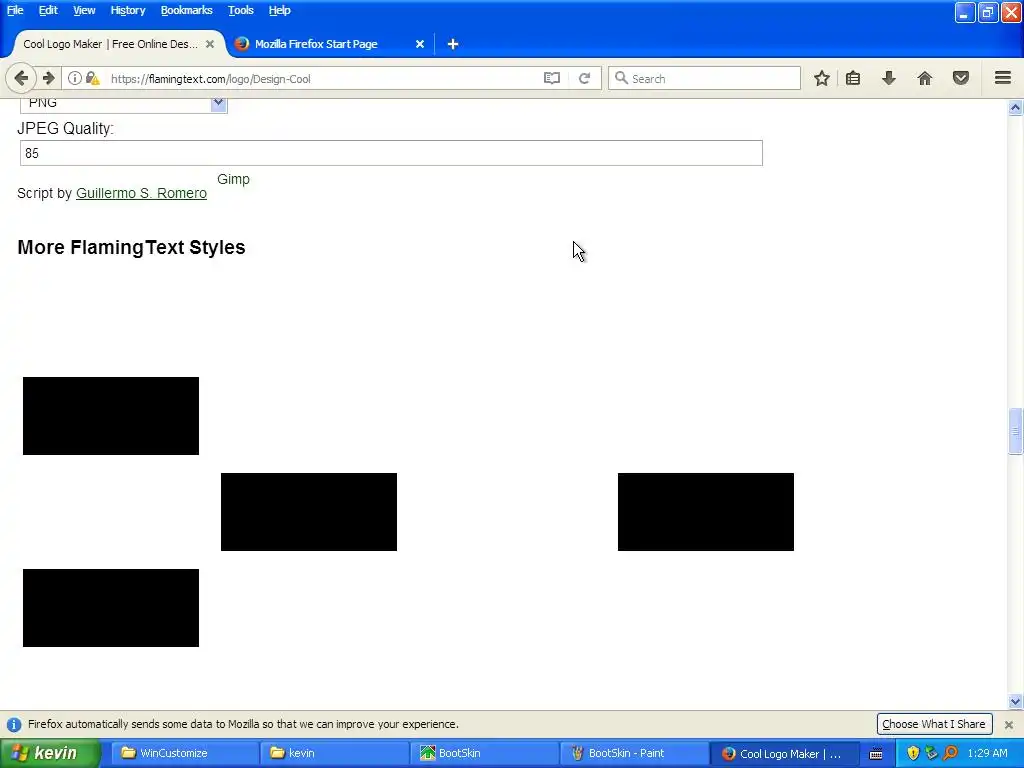Screen dimensions: 1024x768
Task: Open the History menu
Action: click(x=127, y=10)
